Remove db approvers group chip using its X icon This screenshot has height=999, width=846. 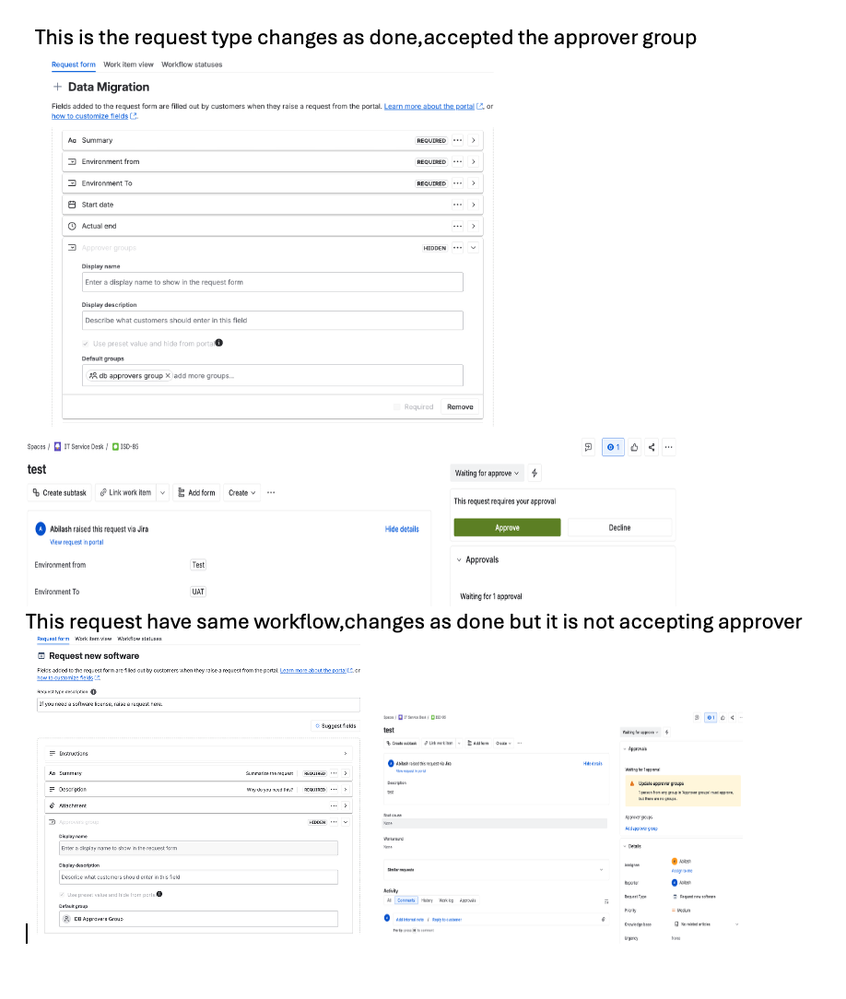(x=168, y=378)
